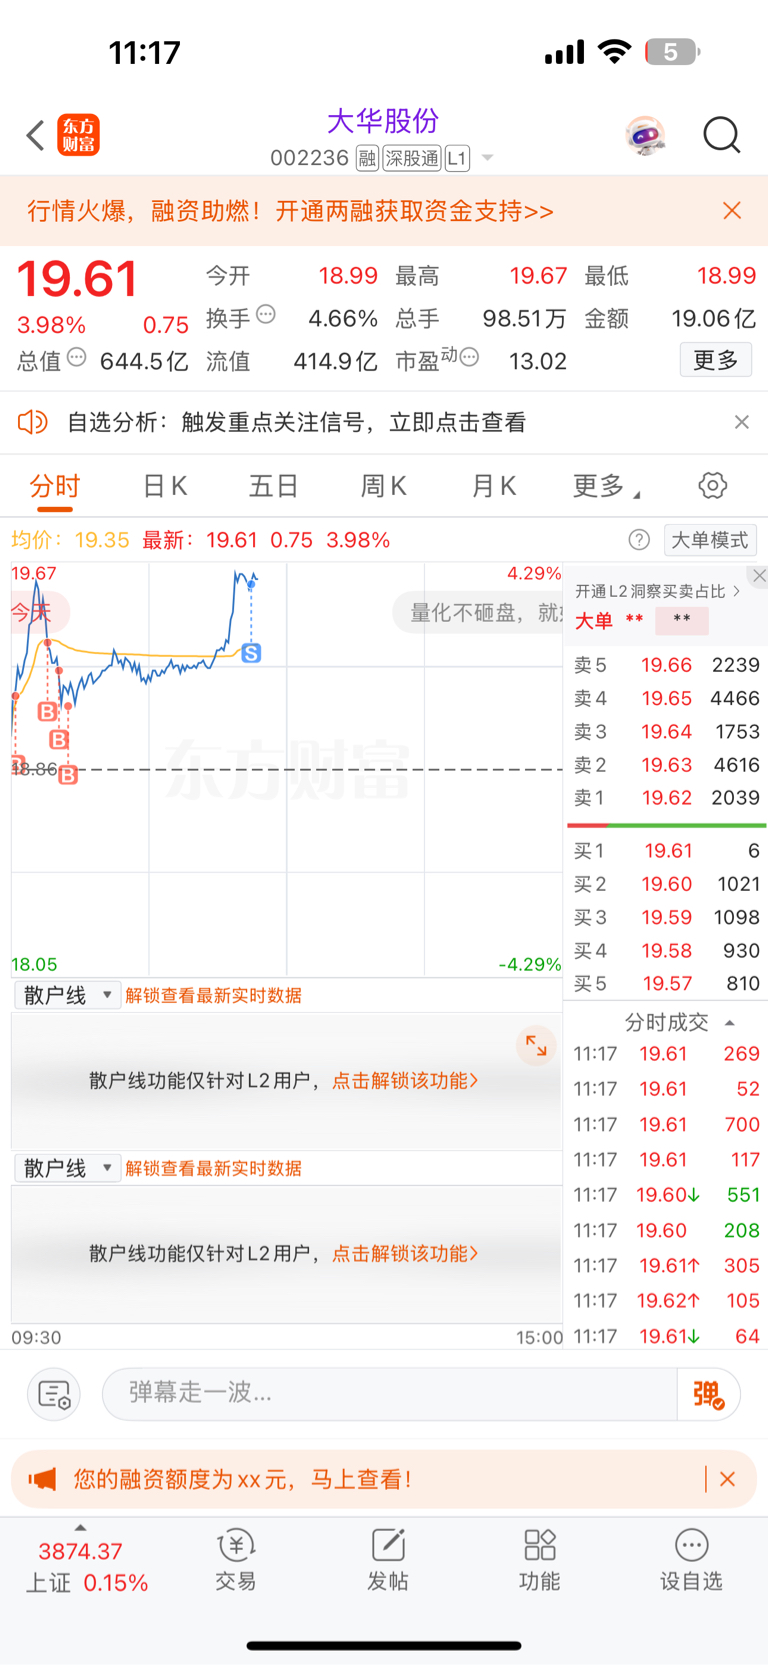The image size is (768, 1665).
Task: Tap the trade row with volume 269
Action: [667, 1054]
